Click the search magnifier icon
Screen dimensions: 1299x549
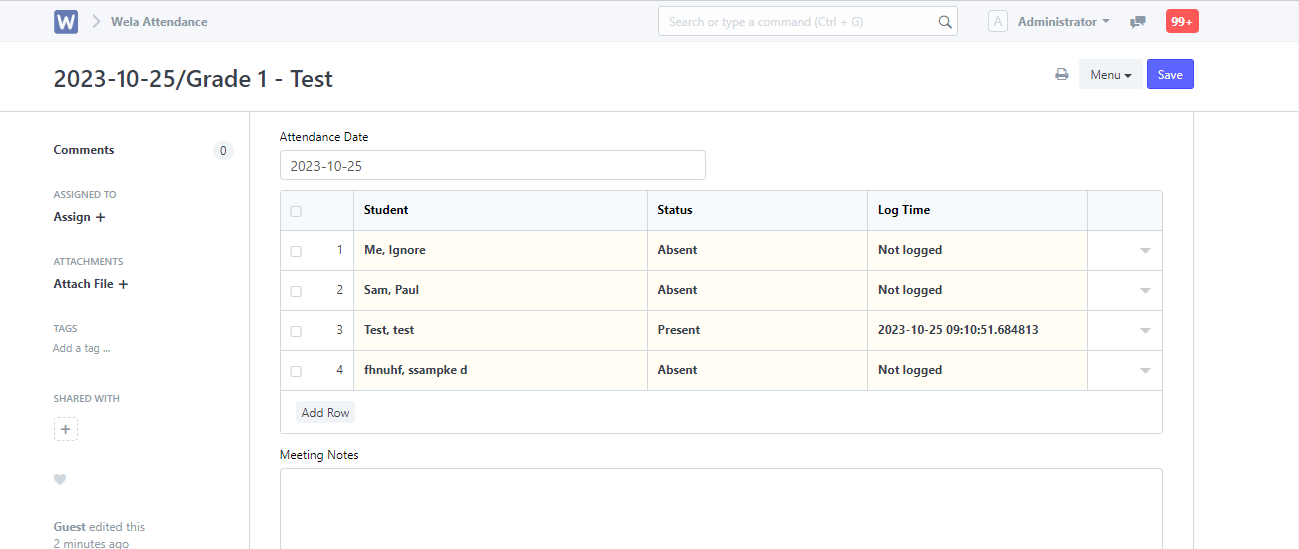click(x=945, y=22)
